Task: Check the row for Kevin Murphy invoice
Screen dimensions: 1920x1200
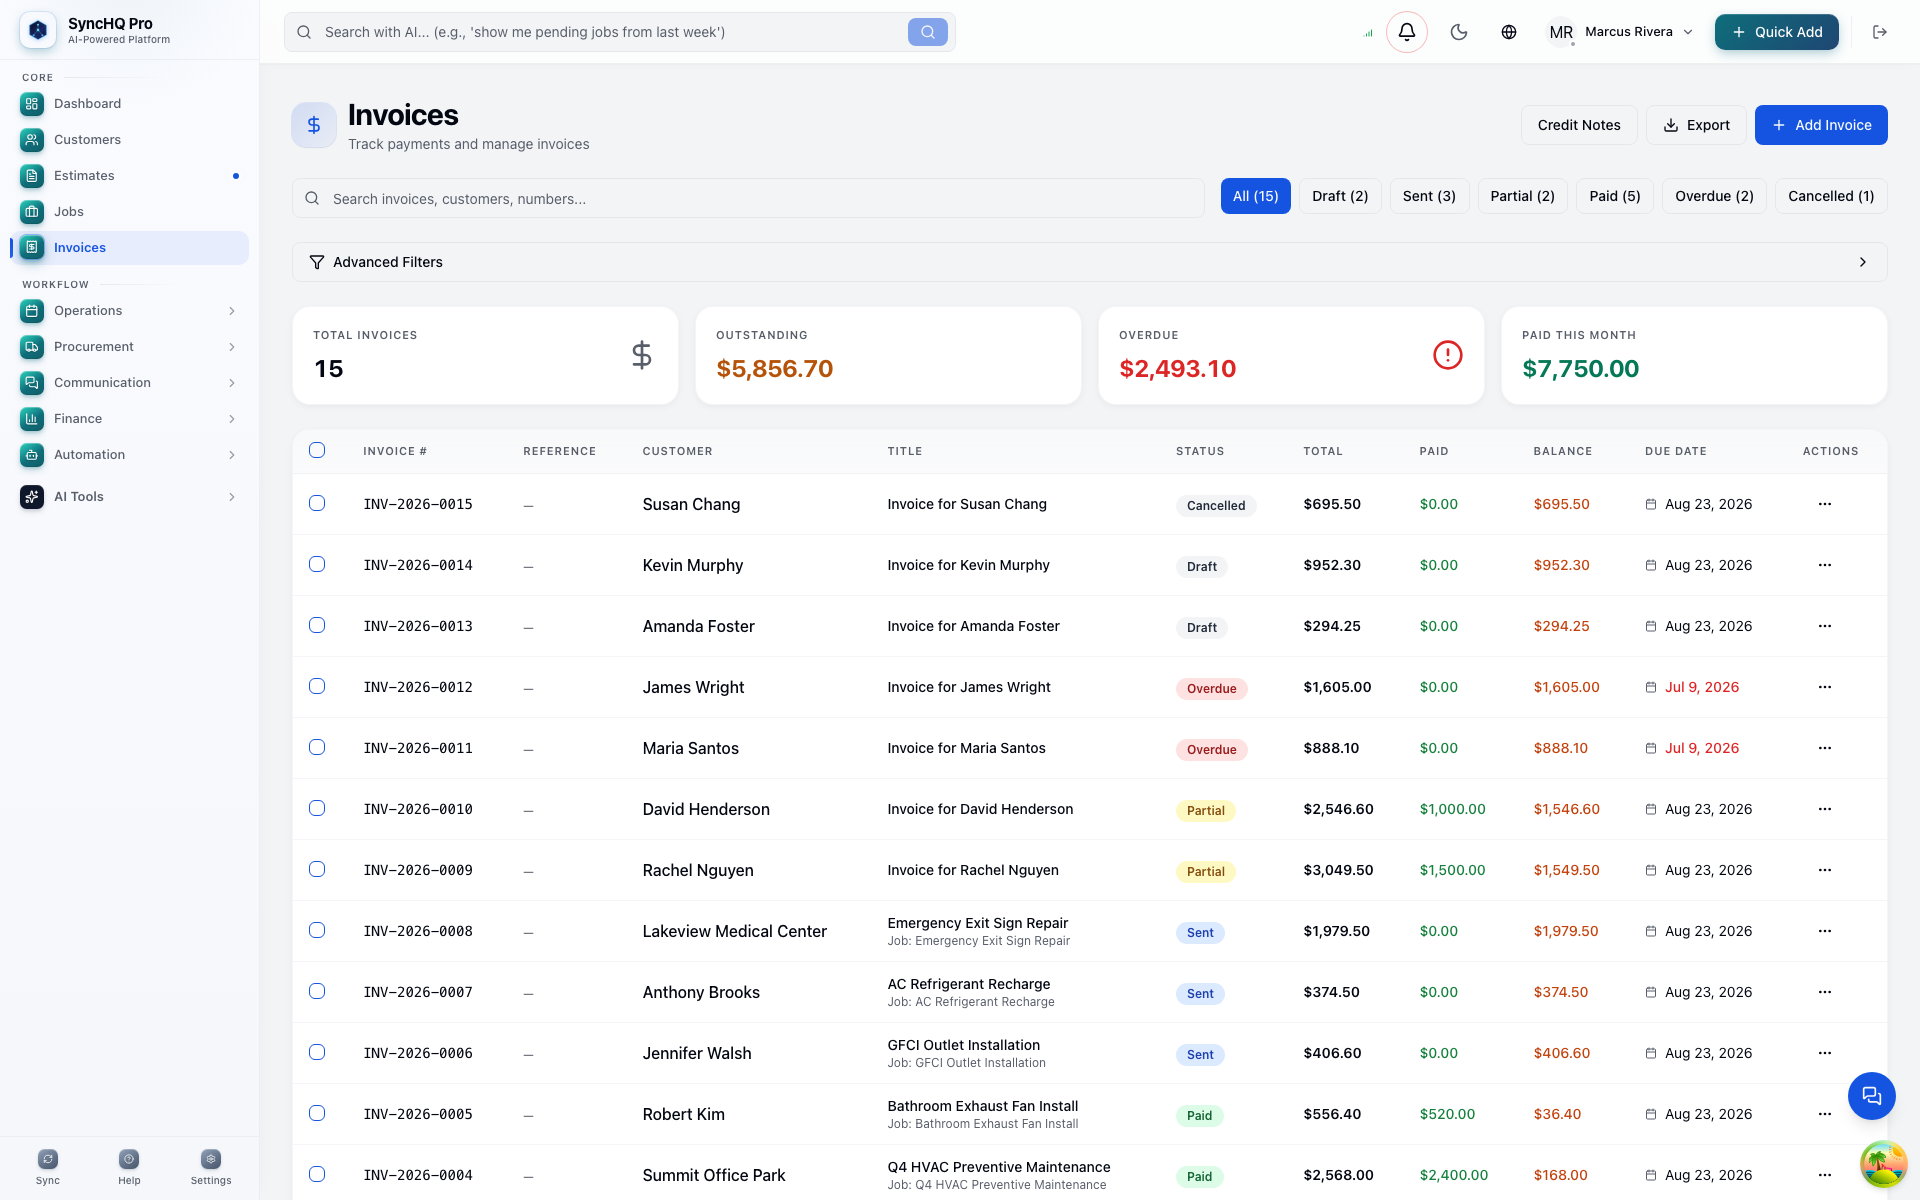Action: [x=317, y=564]
